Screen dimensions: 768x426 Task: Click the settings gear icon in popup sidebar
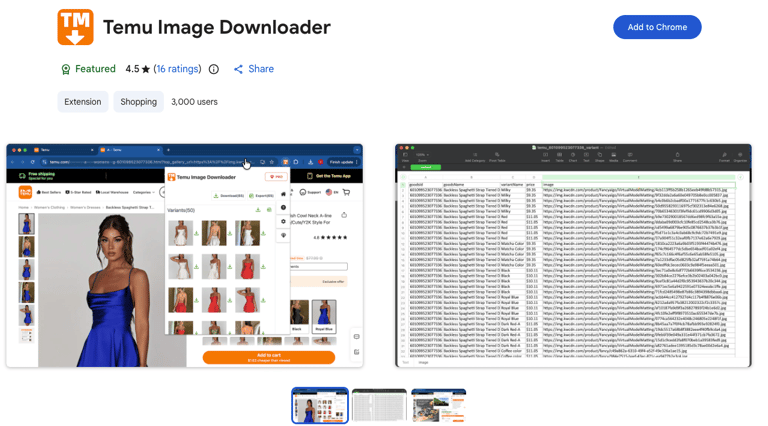point(283,221)
